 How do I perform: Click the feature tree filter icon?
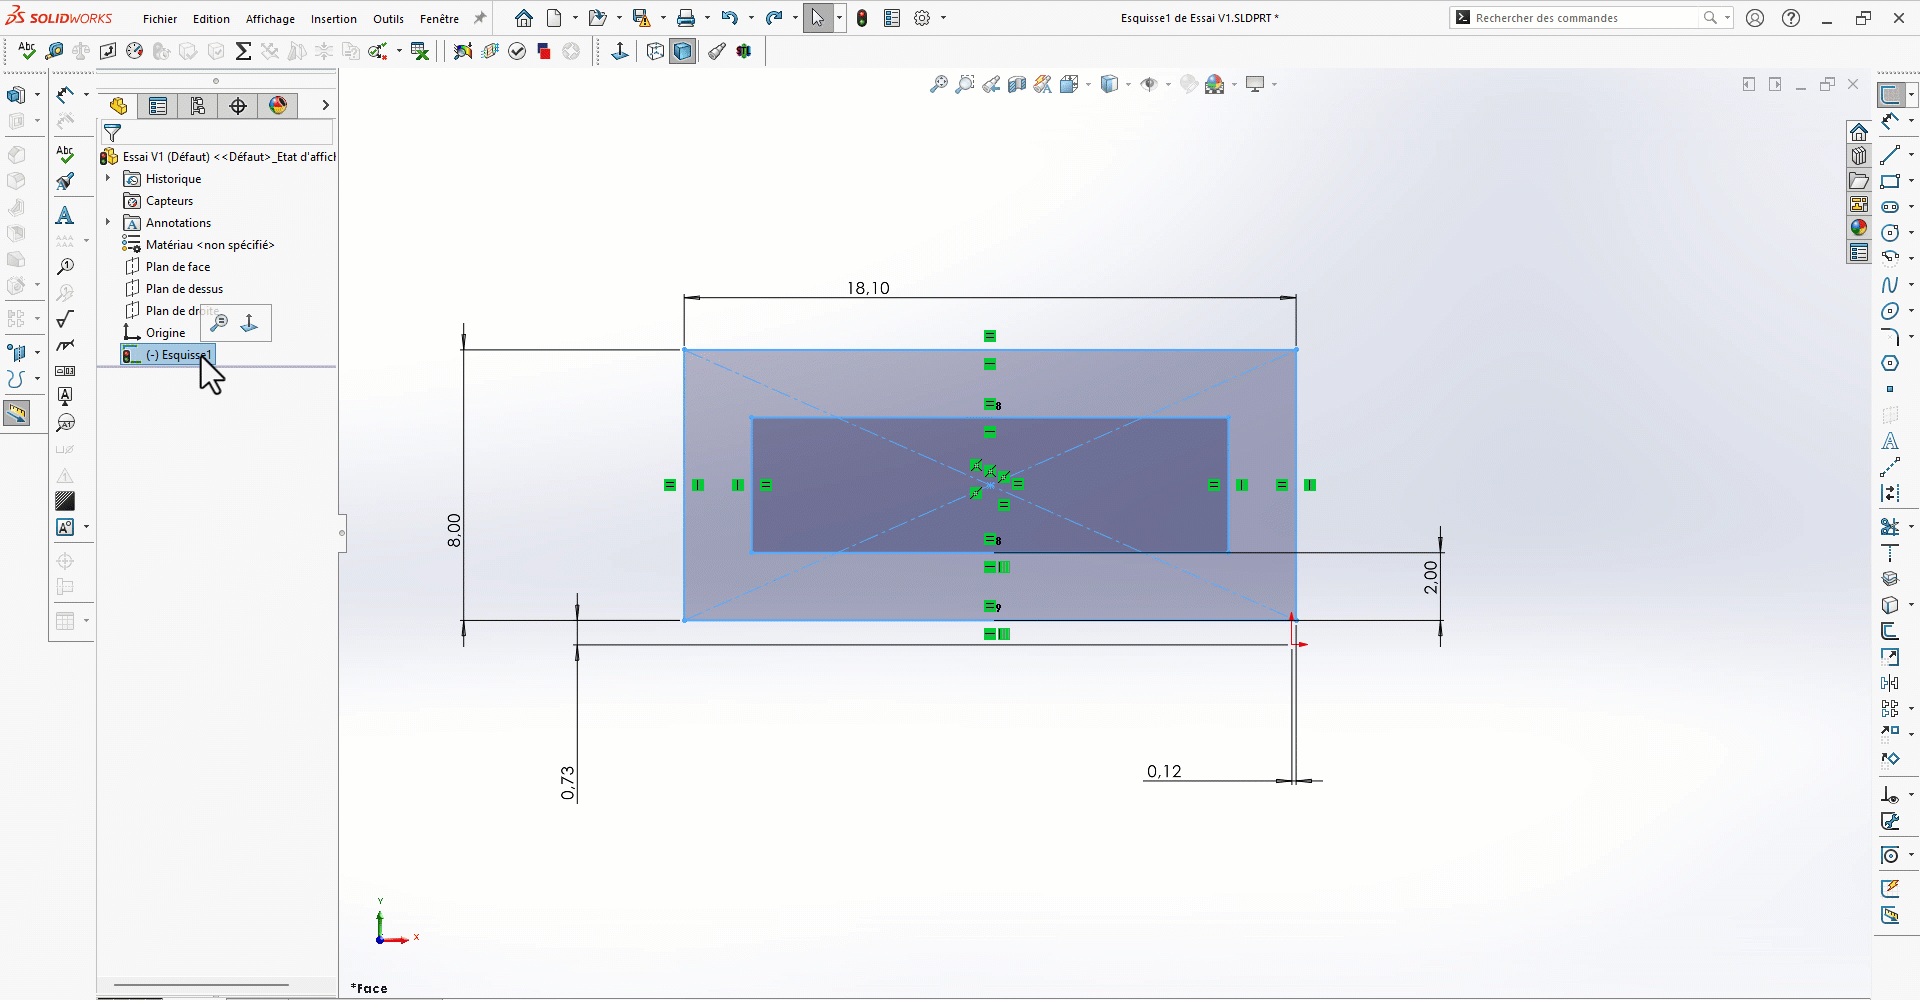click(112, 132)
